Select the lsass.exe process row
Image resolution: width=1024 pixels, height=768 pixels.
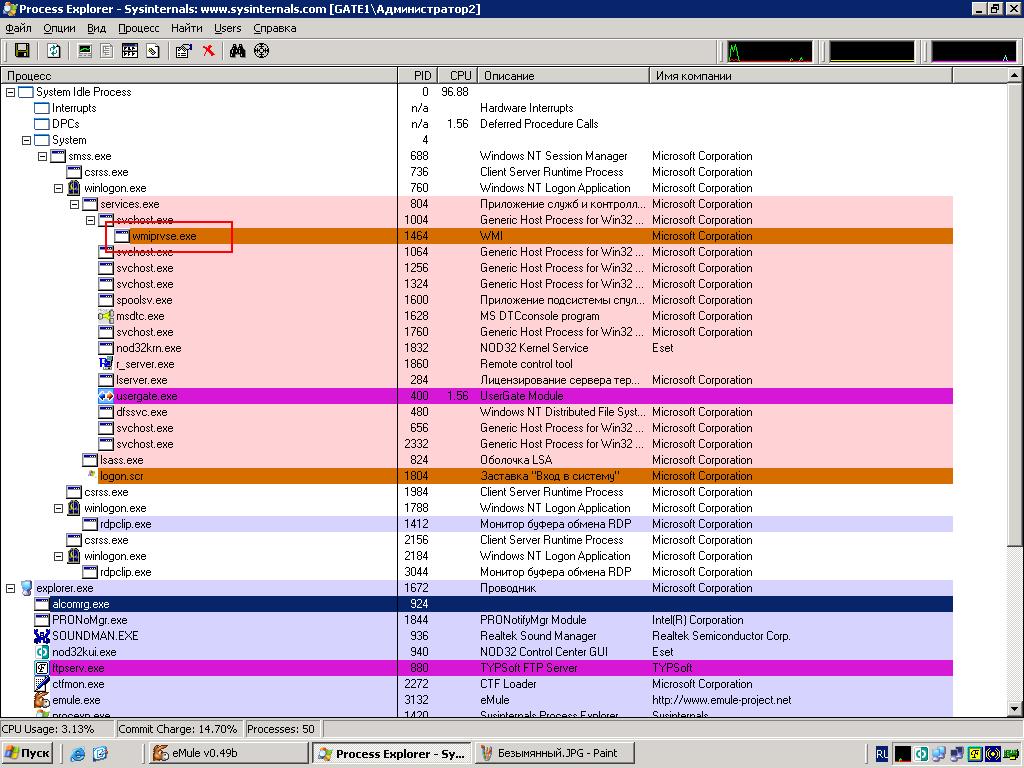point(477,460)
